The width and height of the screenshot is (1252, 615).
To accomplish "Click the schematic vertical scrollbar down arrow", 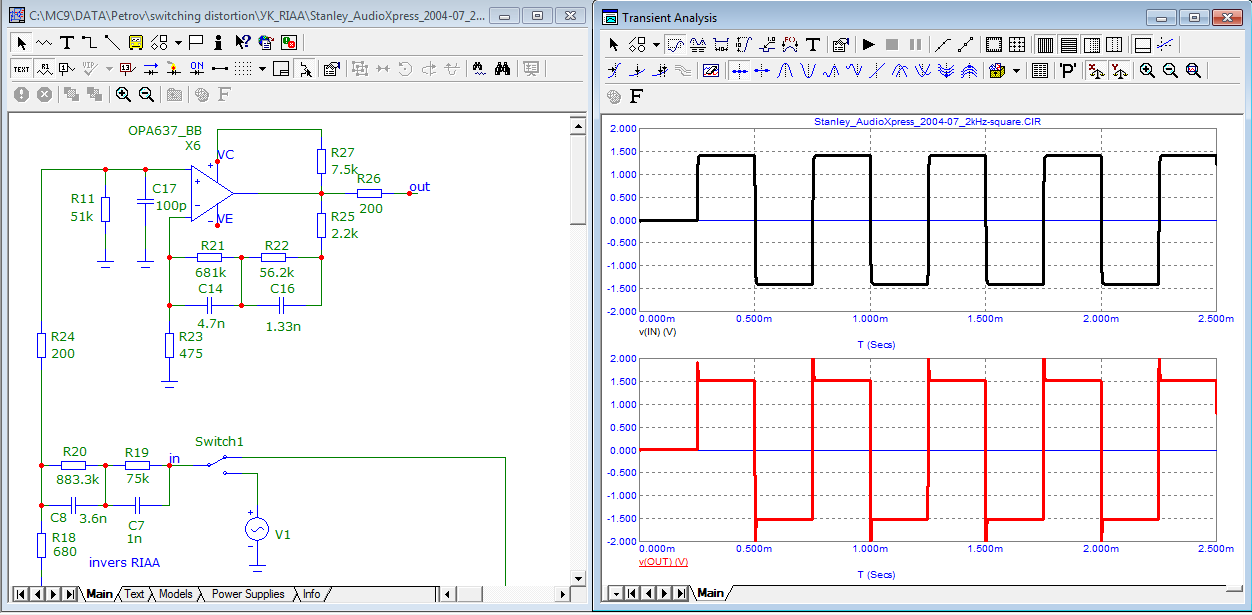I will click(x=577, y=578).
